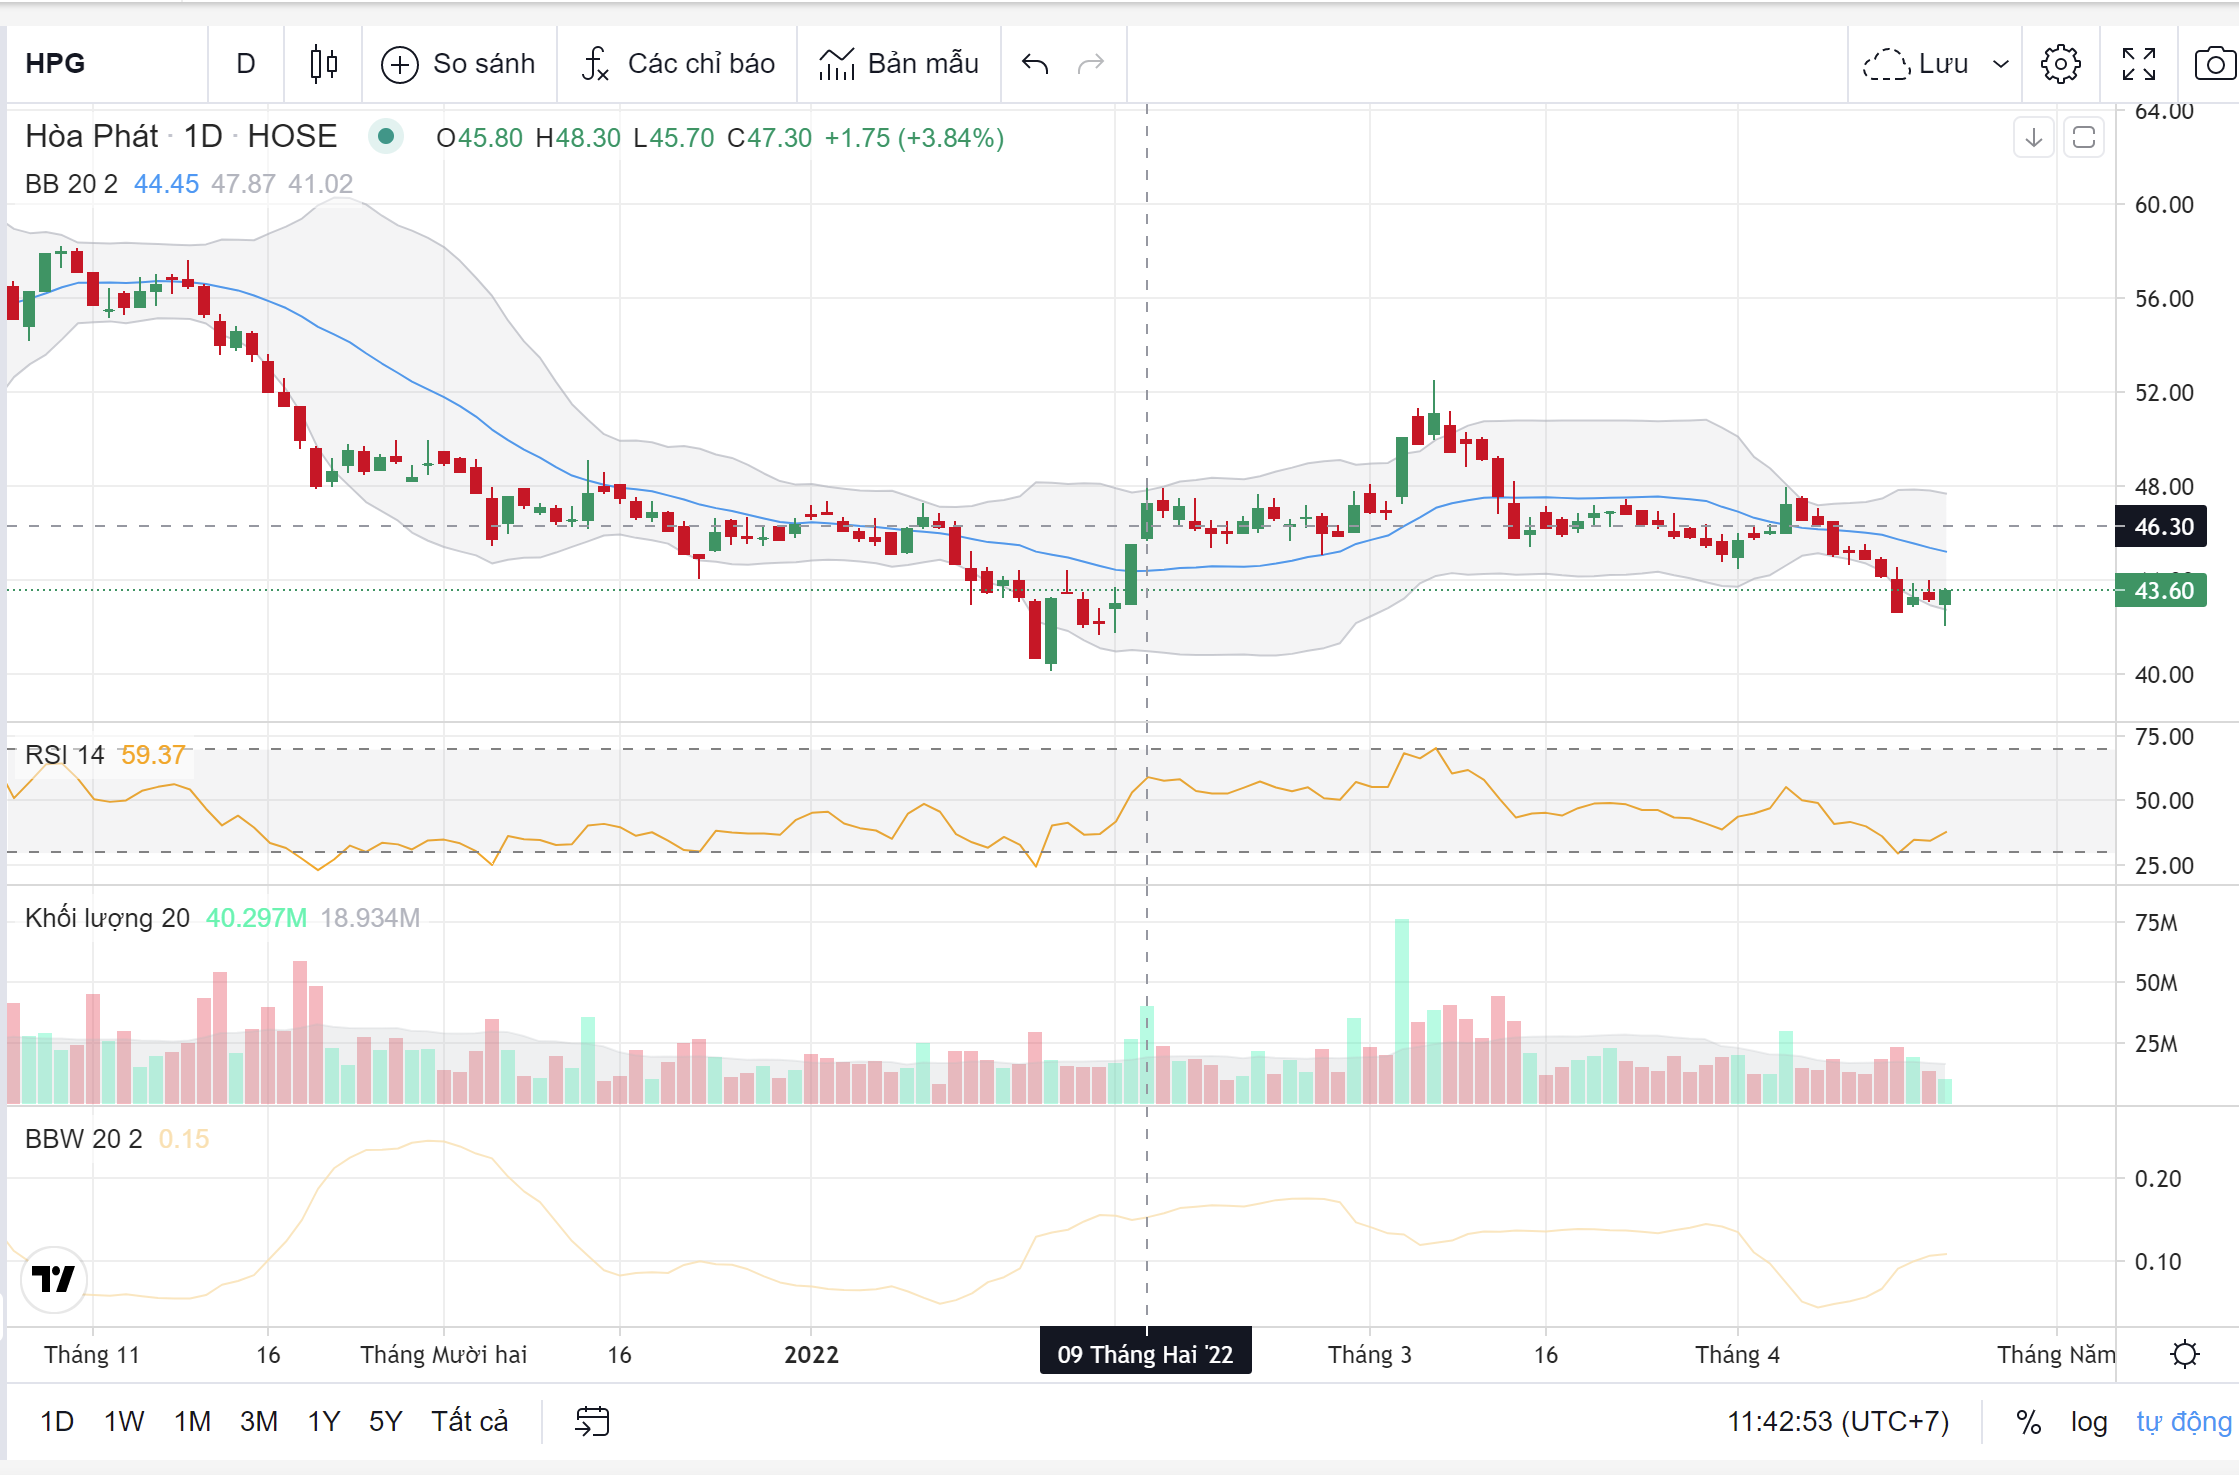Click the Tháng 3 time axis label

pos(1369,1355)
